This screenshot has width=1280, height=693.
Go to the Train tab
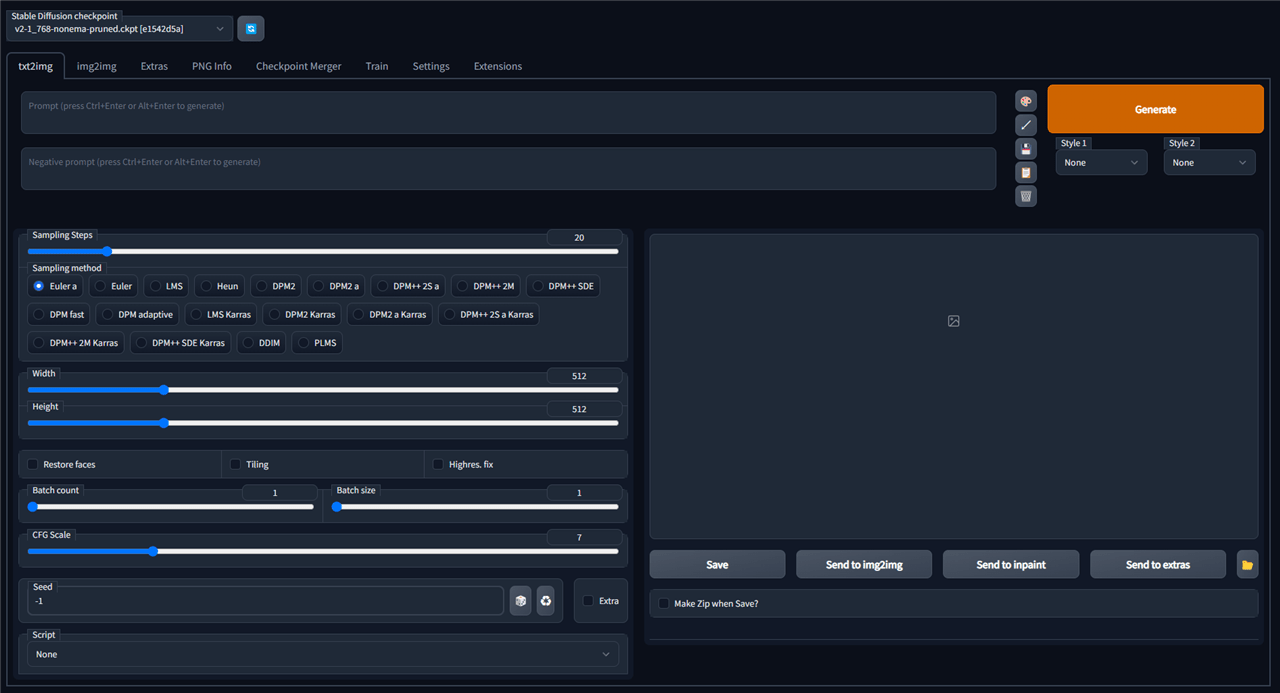377,66
